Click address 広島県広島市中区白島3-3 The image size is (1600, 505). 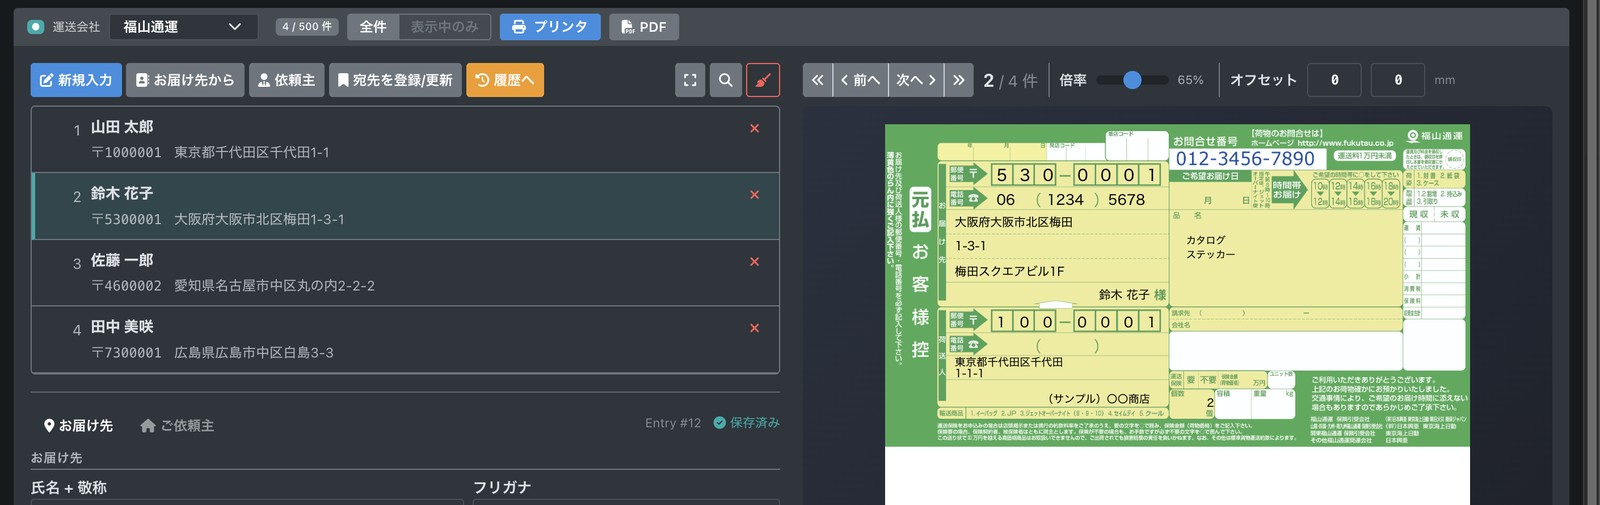pos(254,353)
